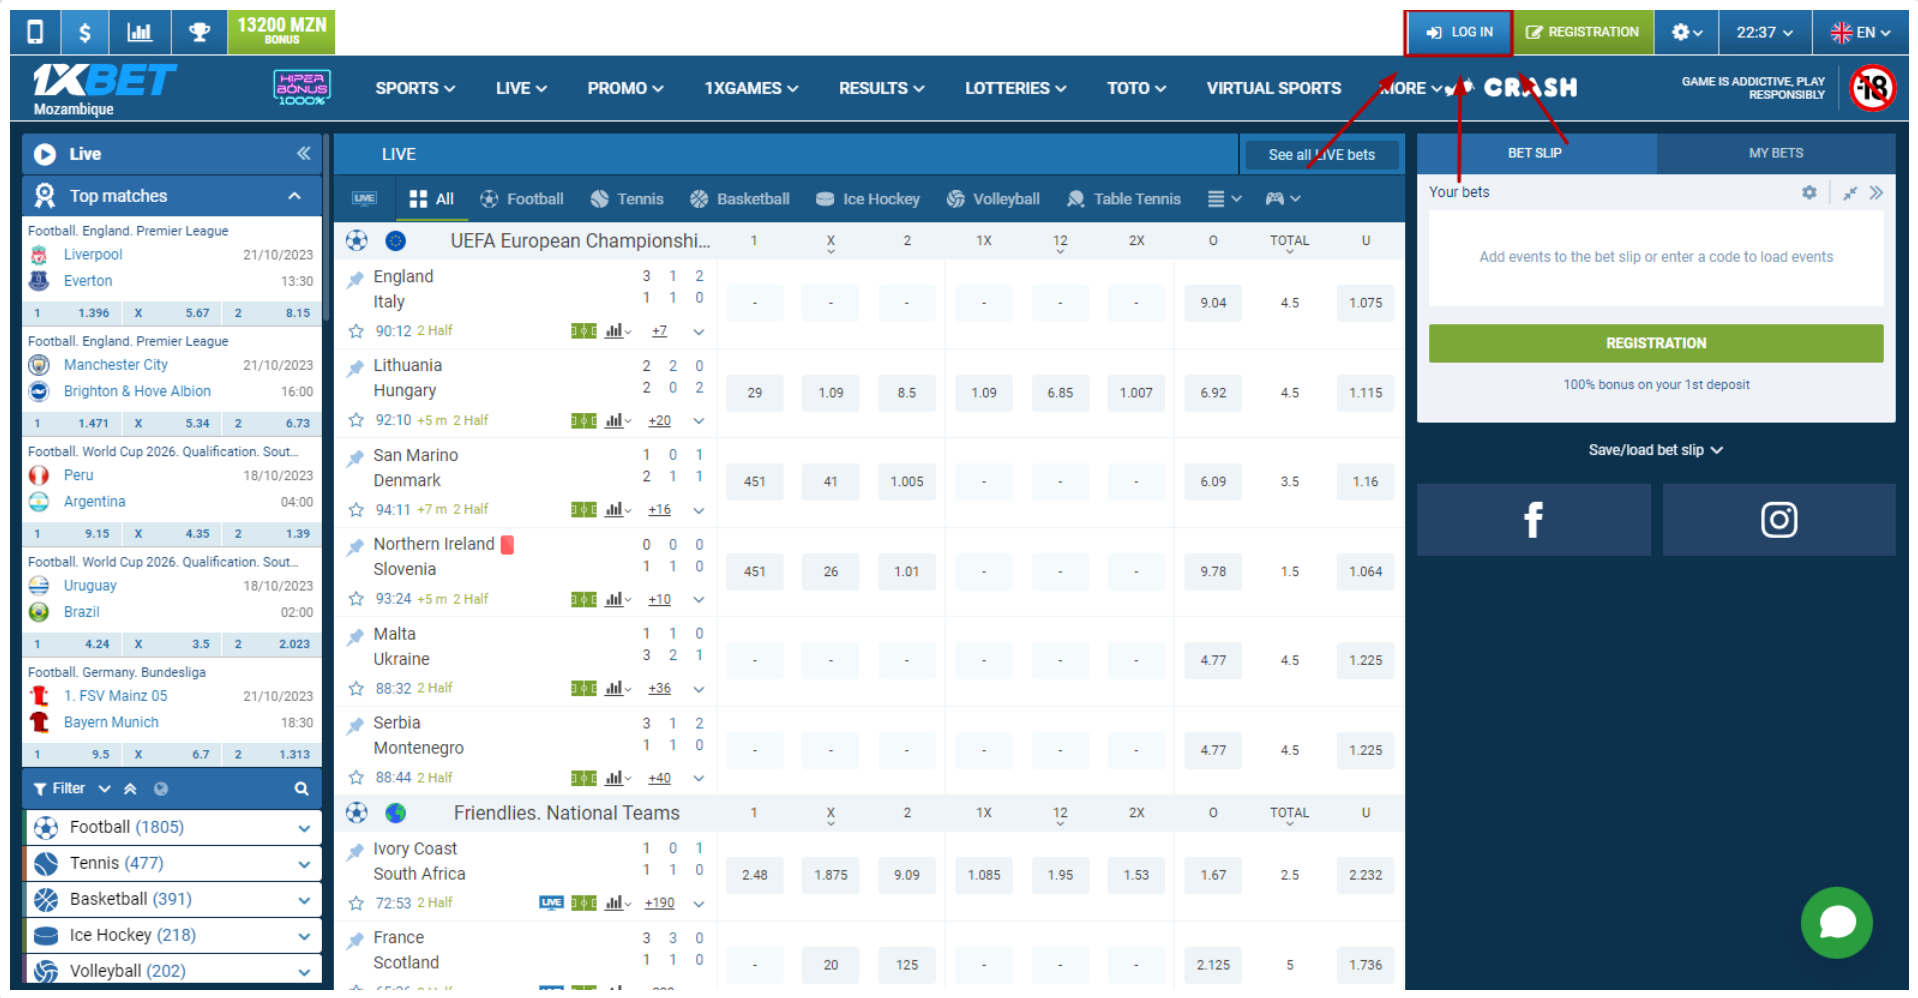Viewport: 1918px width, 998px height.
Task: Open the Friendlies. National Teams league header
Action: (x=566, y=813)
